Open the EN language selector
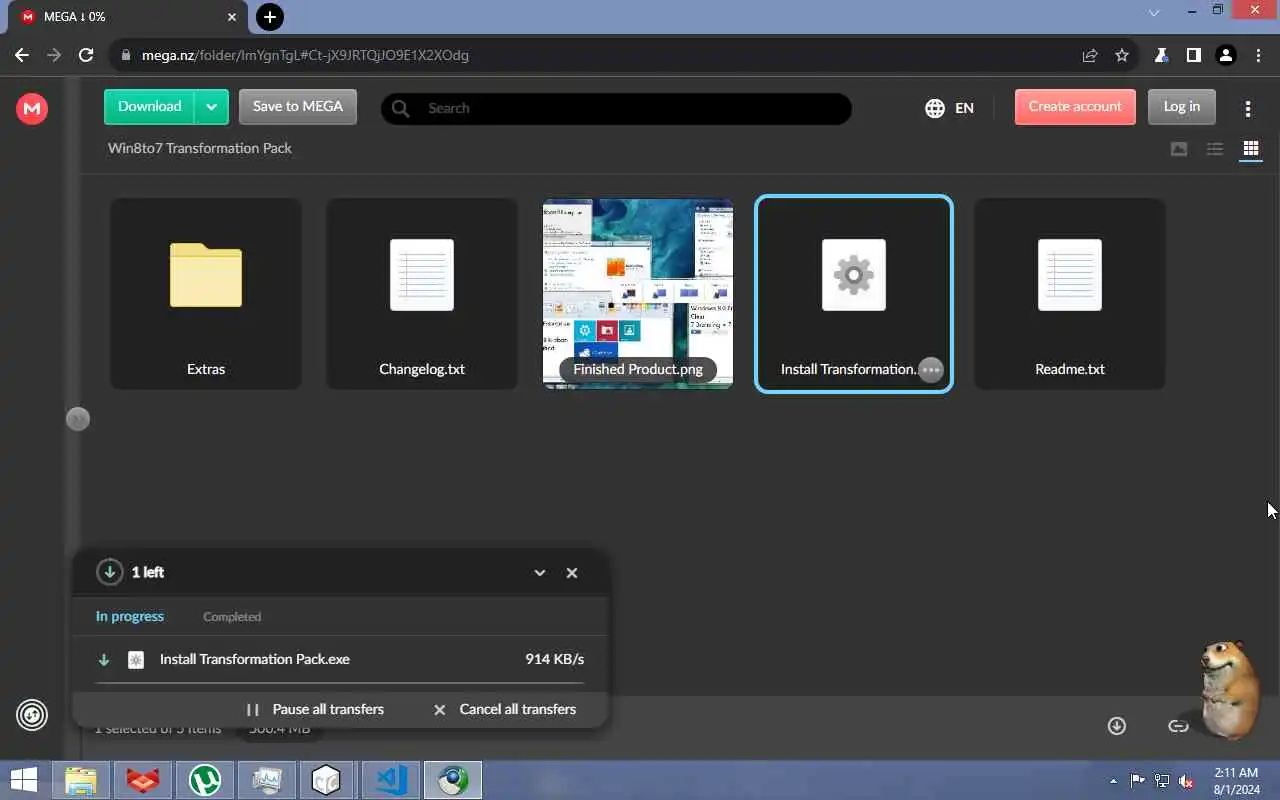Image resolution: width=1280 pixels, height=800 pixels. (950, 108)
